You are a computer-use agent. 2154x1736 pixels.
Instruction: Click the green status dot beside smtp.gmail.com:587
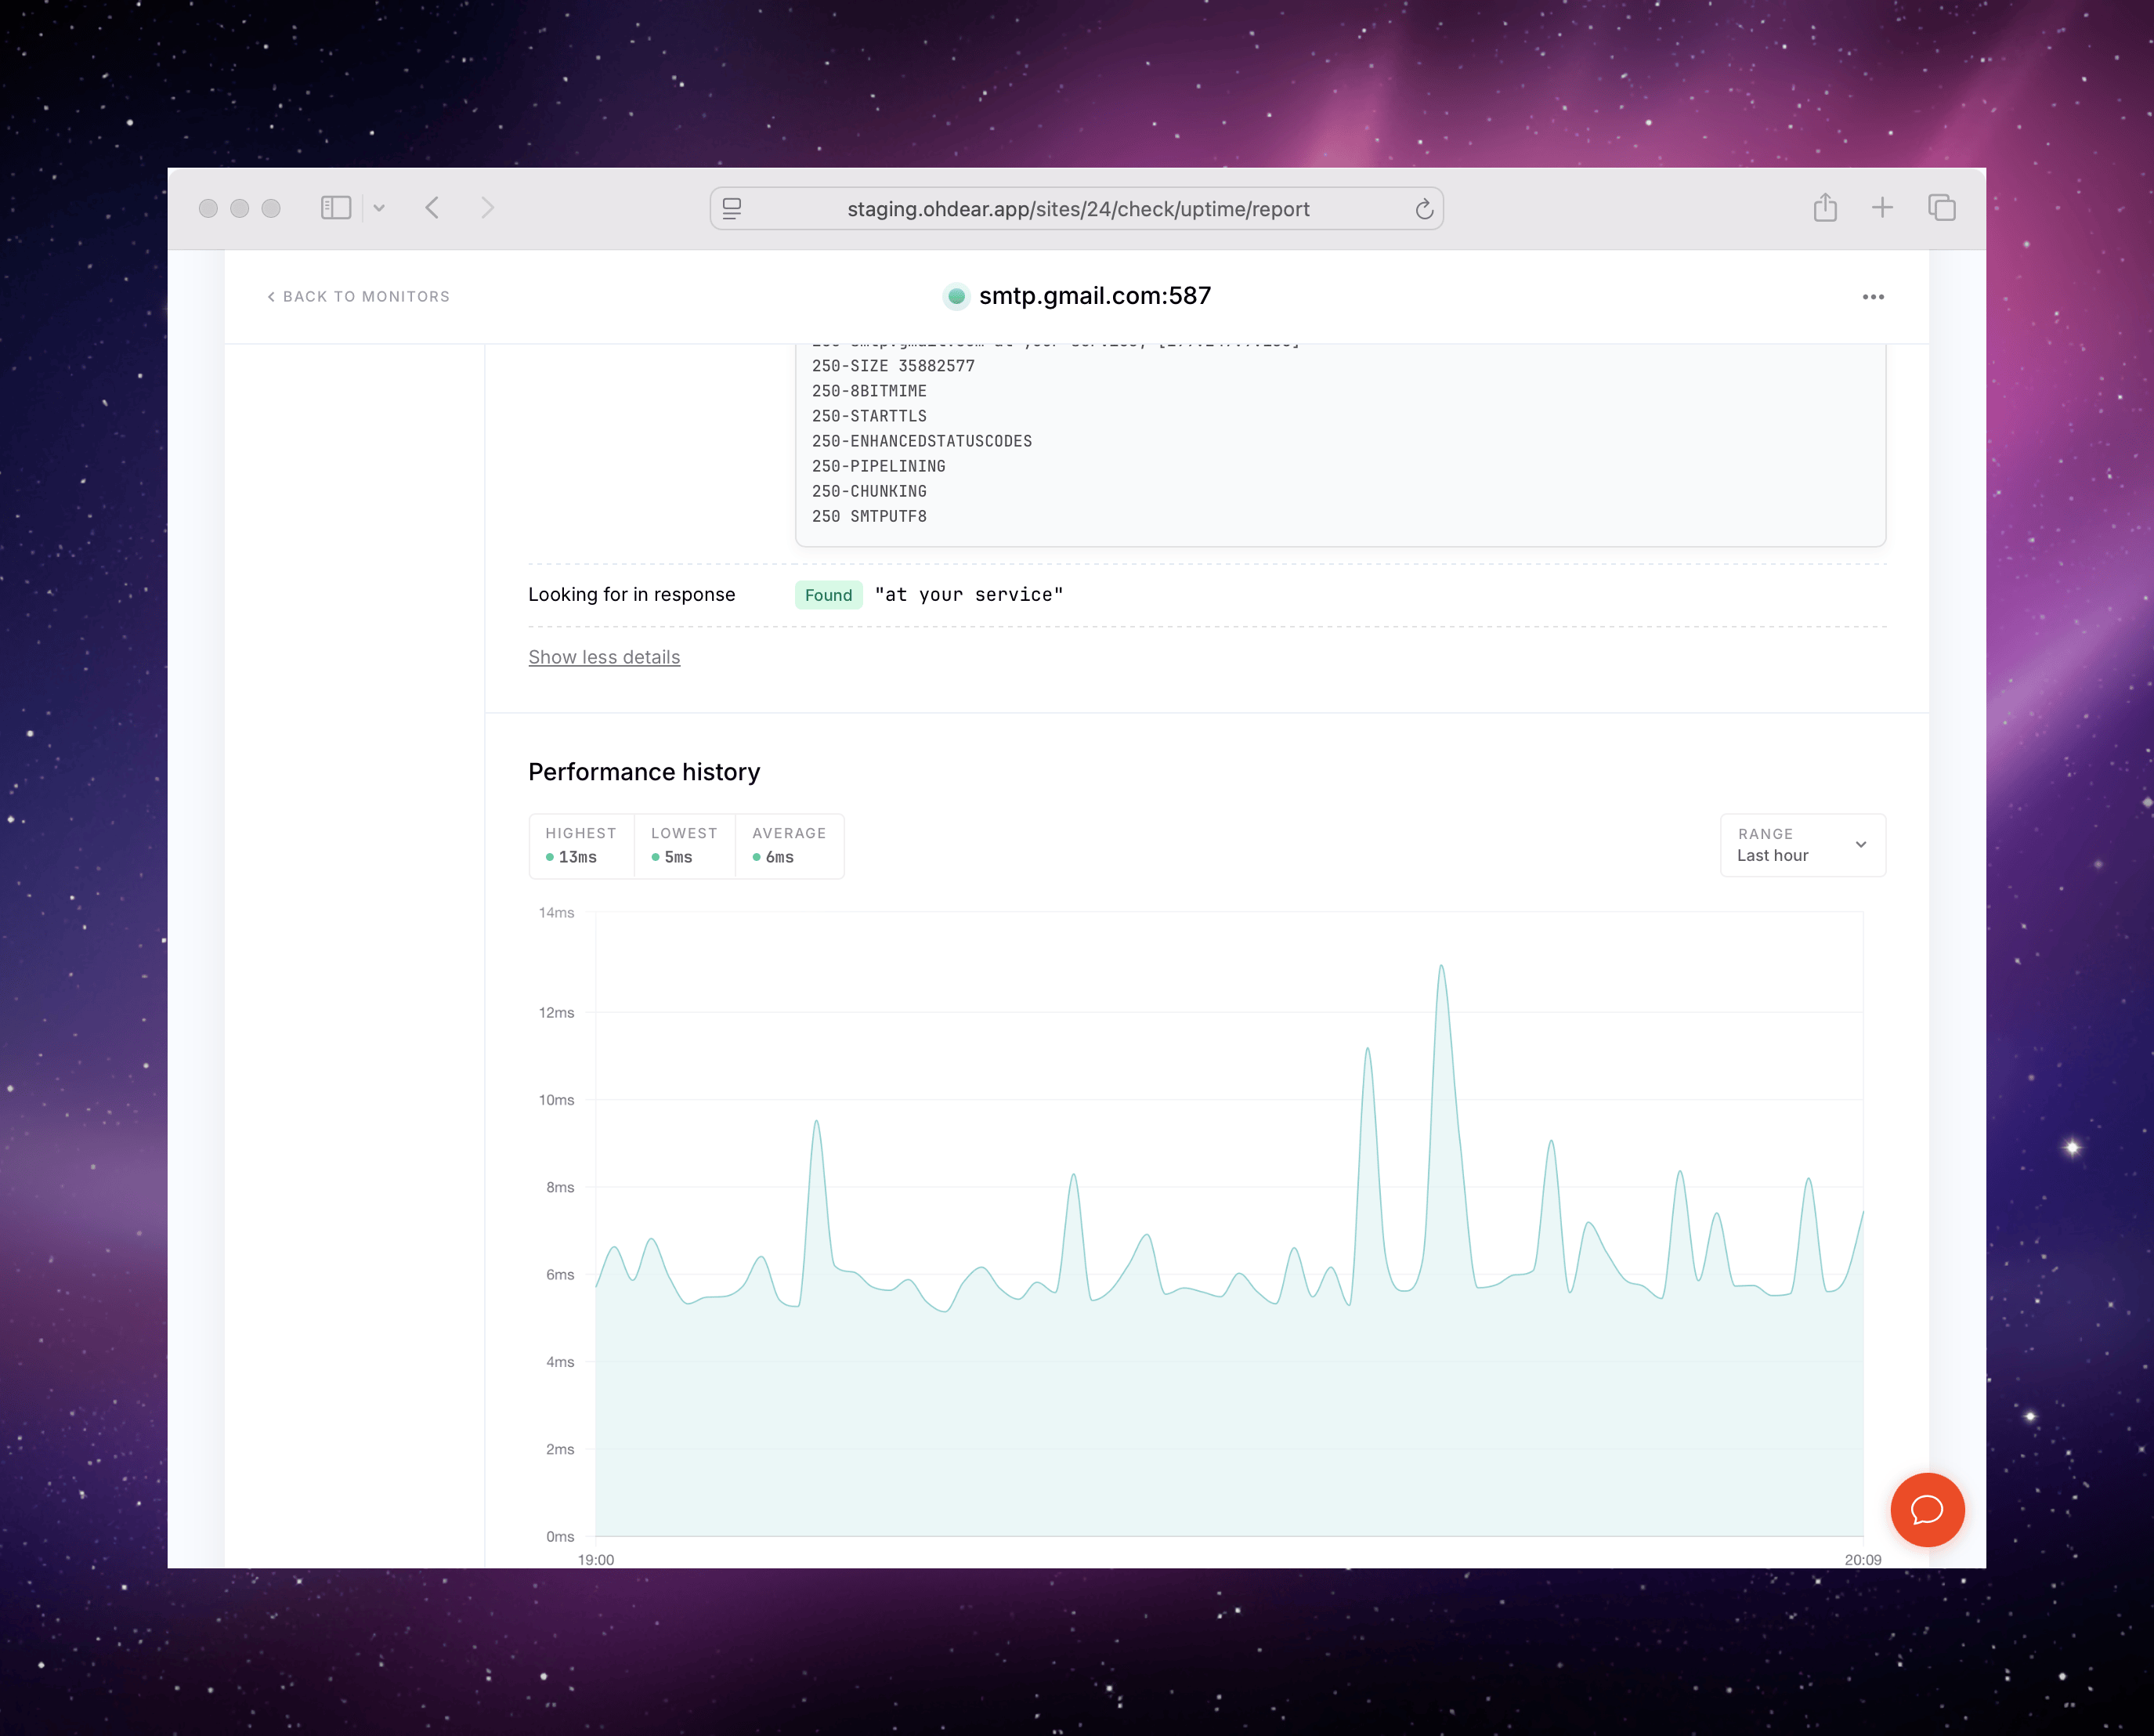point(956,296)
